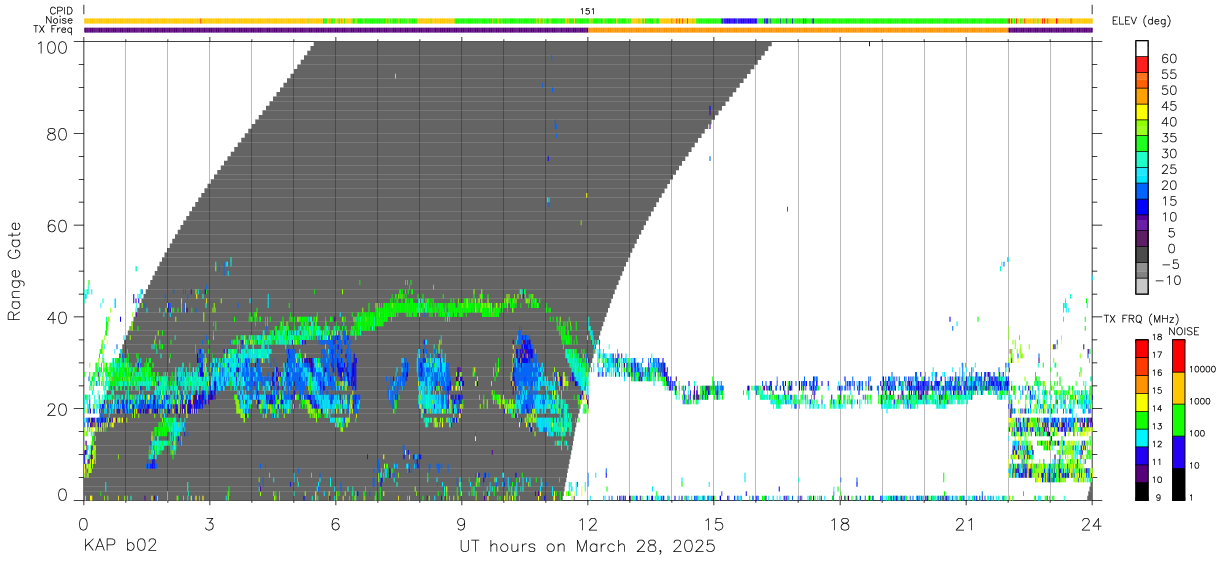
Task: Select the white top swatch in ELEV color bar
Action: (1143, 48)
